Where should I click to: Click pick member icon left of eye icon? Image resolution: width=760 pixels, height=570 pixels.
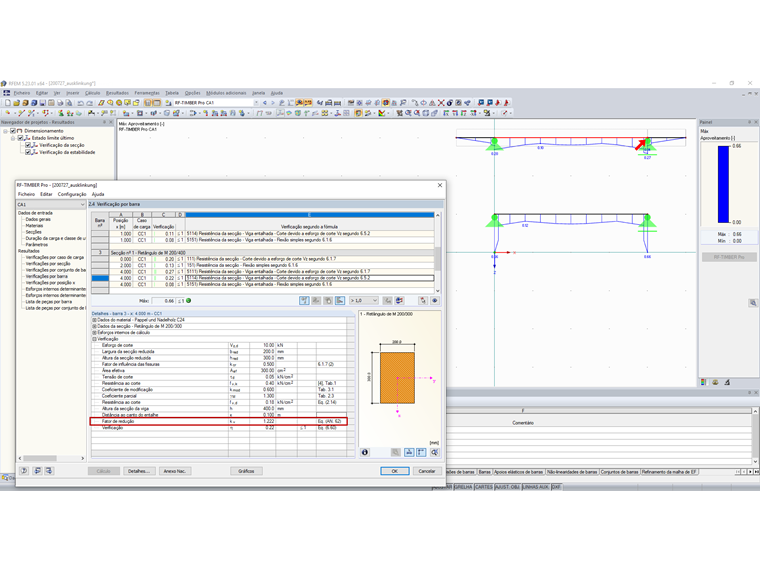click(423, 301)
